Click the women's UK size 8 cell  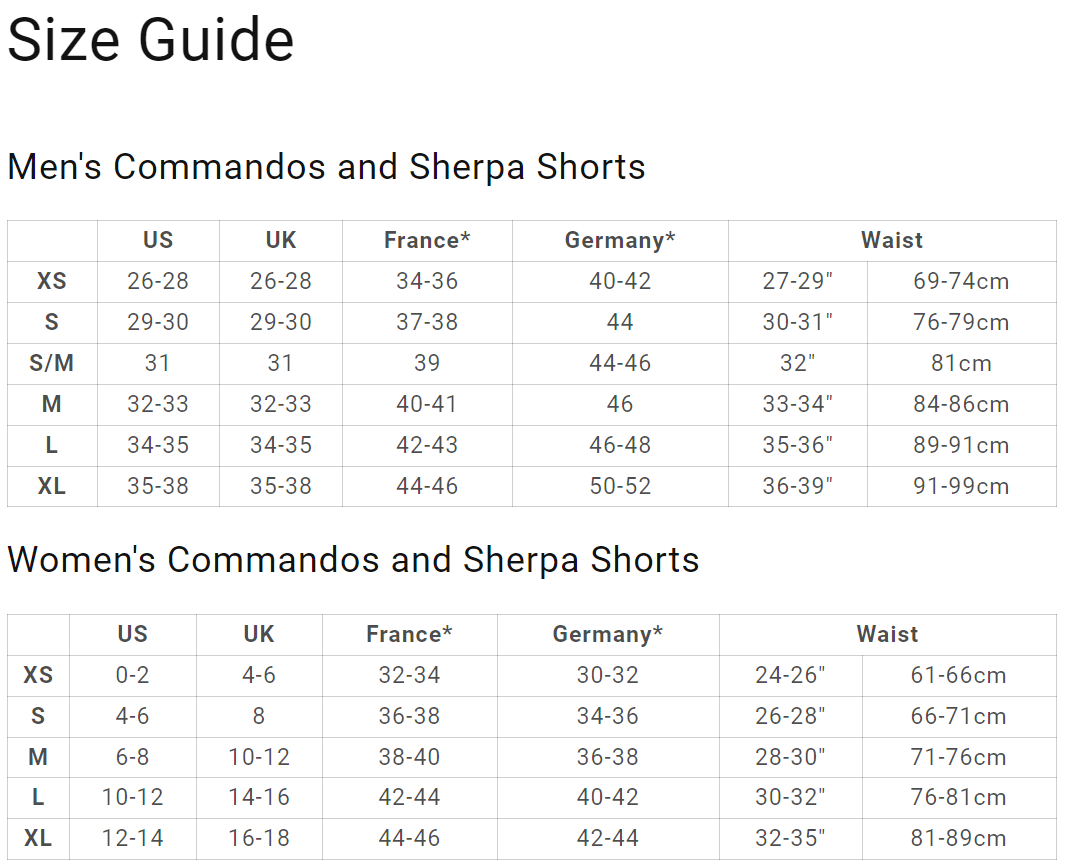259,716
